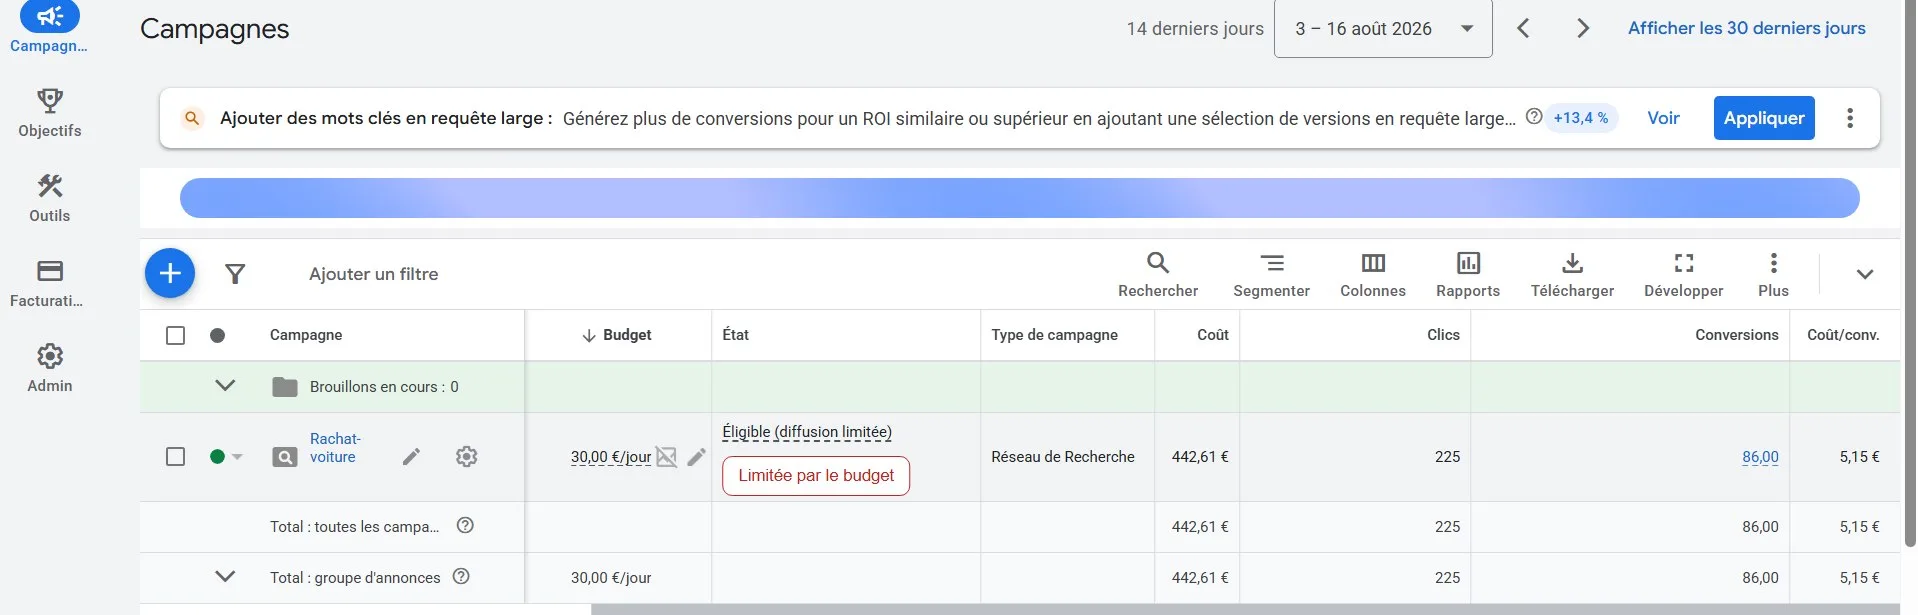Click the help icon beside +13,4 %
1918x615 pixels.
[x=1534, y=117]
